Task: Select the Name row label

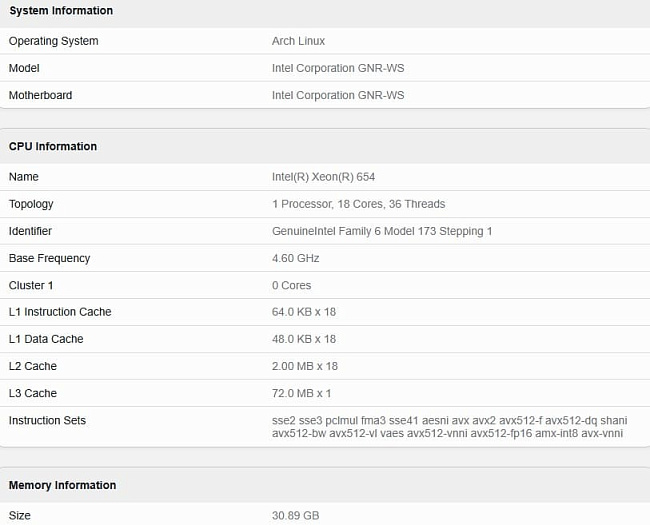Action: coord(24,177)
